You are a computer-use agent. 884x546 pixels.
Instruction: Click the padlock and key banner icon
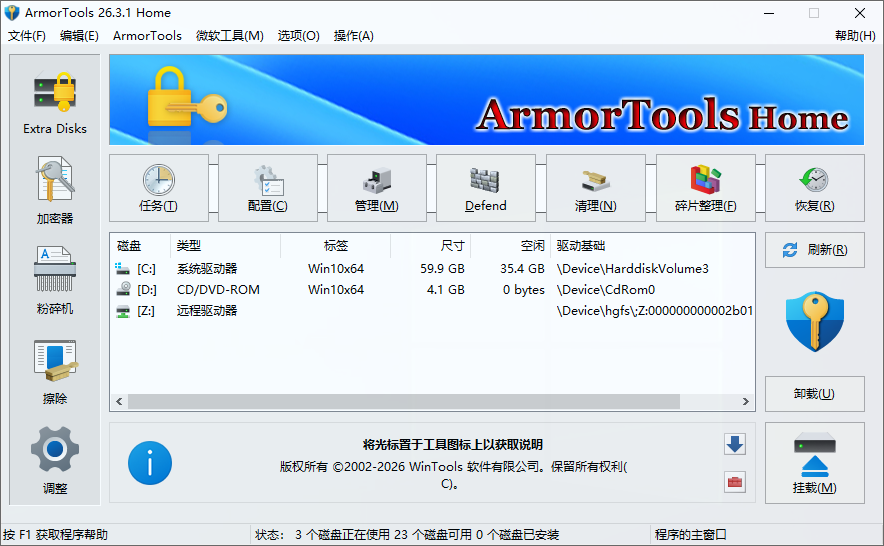coord(187,97)
